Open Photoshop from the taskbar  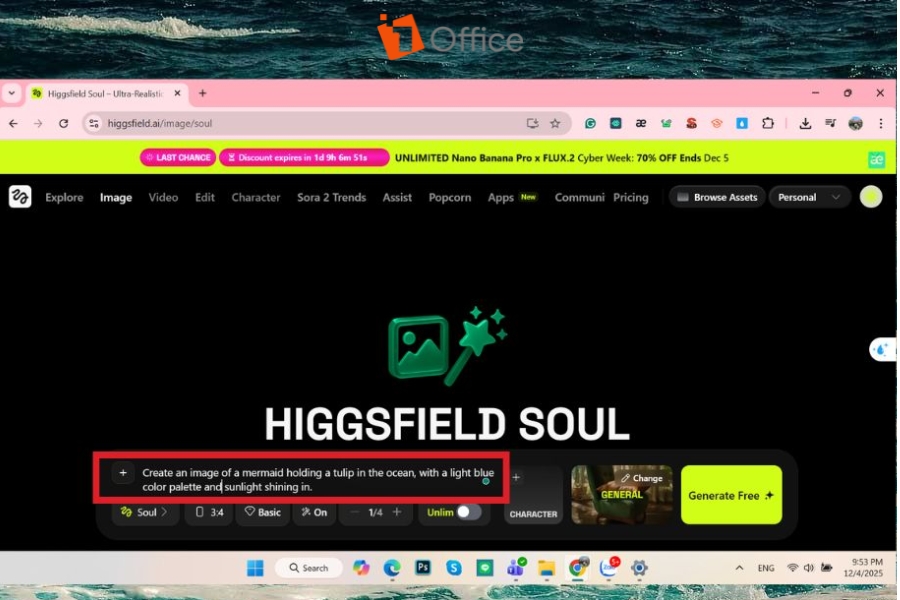pos(423,568)
